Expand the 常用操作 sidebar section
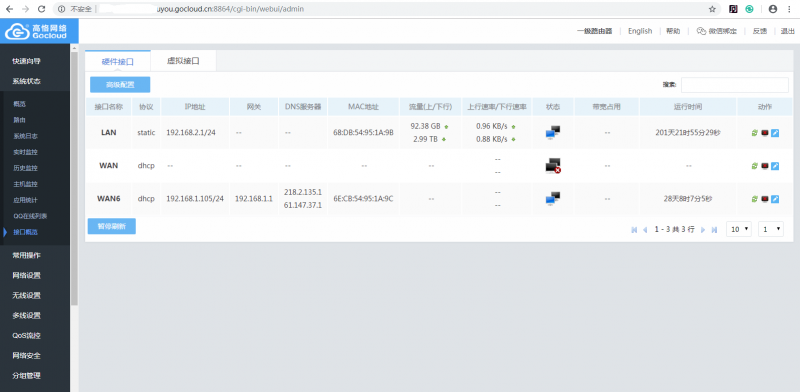 pyautogui.click(x=27, y=255)
